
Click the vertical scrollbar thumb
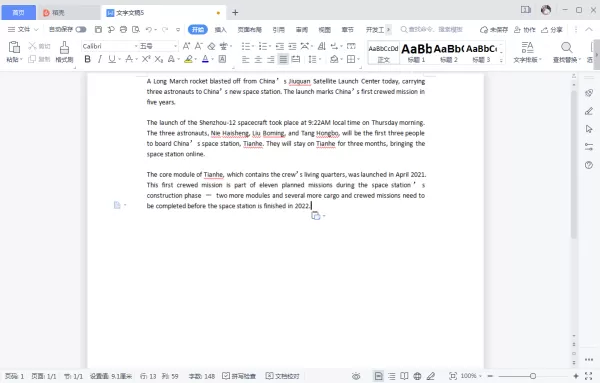tap(573, 165)
